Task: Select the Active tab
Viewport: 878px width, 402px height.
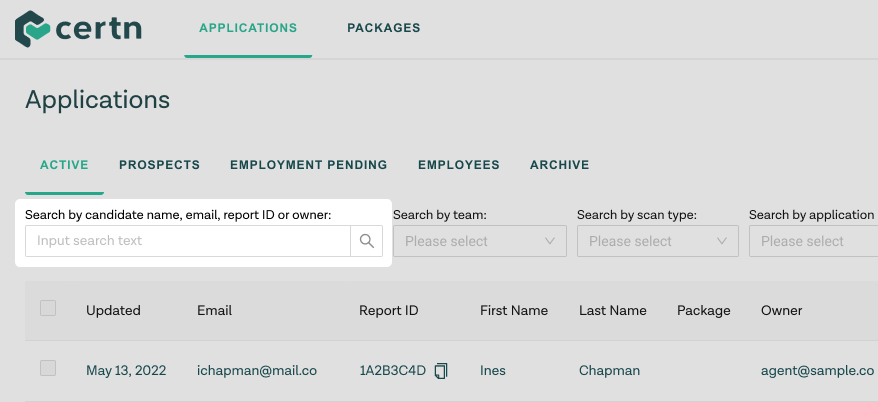Action: point(64,165)
